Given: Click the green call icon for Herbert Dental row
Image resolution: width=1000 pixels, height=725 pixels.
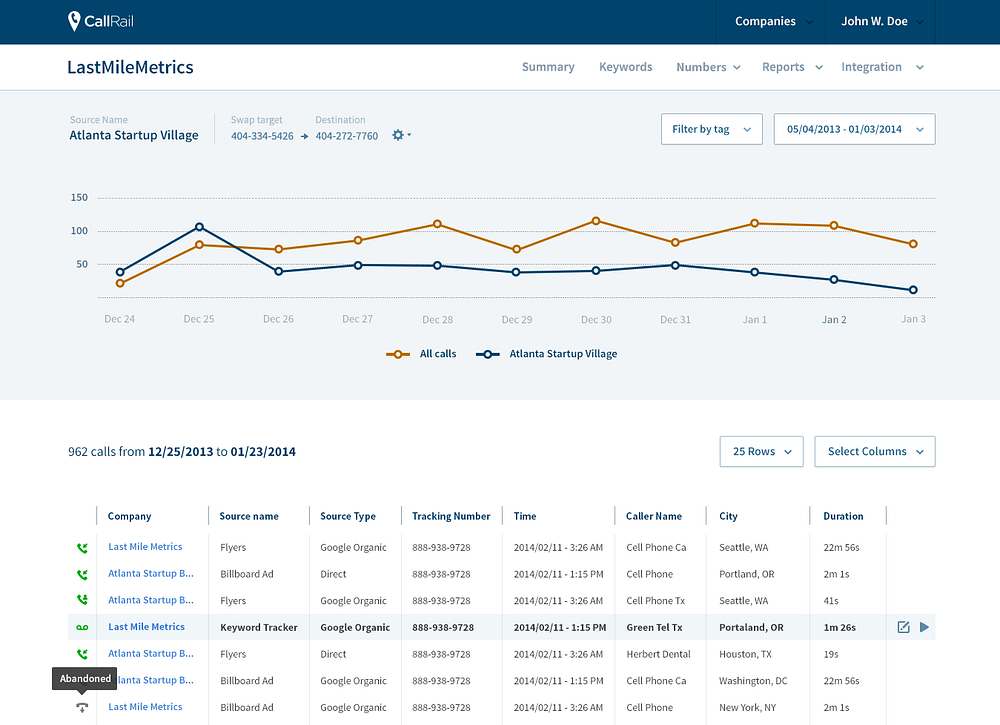Looking at the screenshot, I should [82, 654].
